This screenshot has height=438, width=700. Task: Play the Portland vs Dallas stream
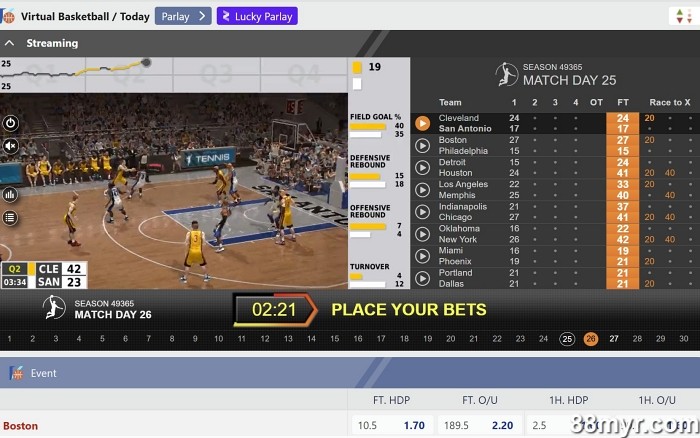[422, 278]
